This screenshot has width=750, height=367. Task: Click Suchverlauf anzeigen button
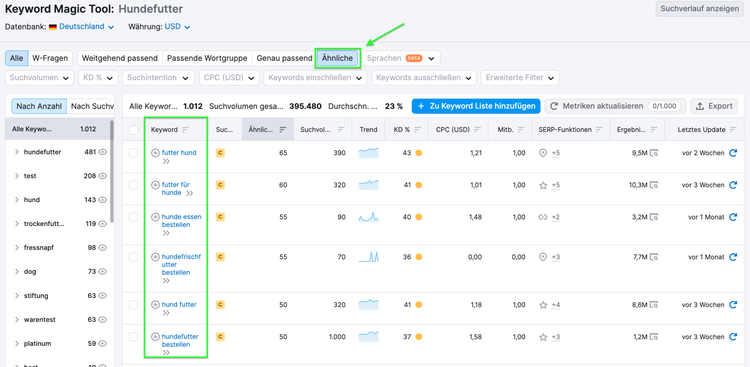[700, 9]
